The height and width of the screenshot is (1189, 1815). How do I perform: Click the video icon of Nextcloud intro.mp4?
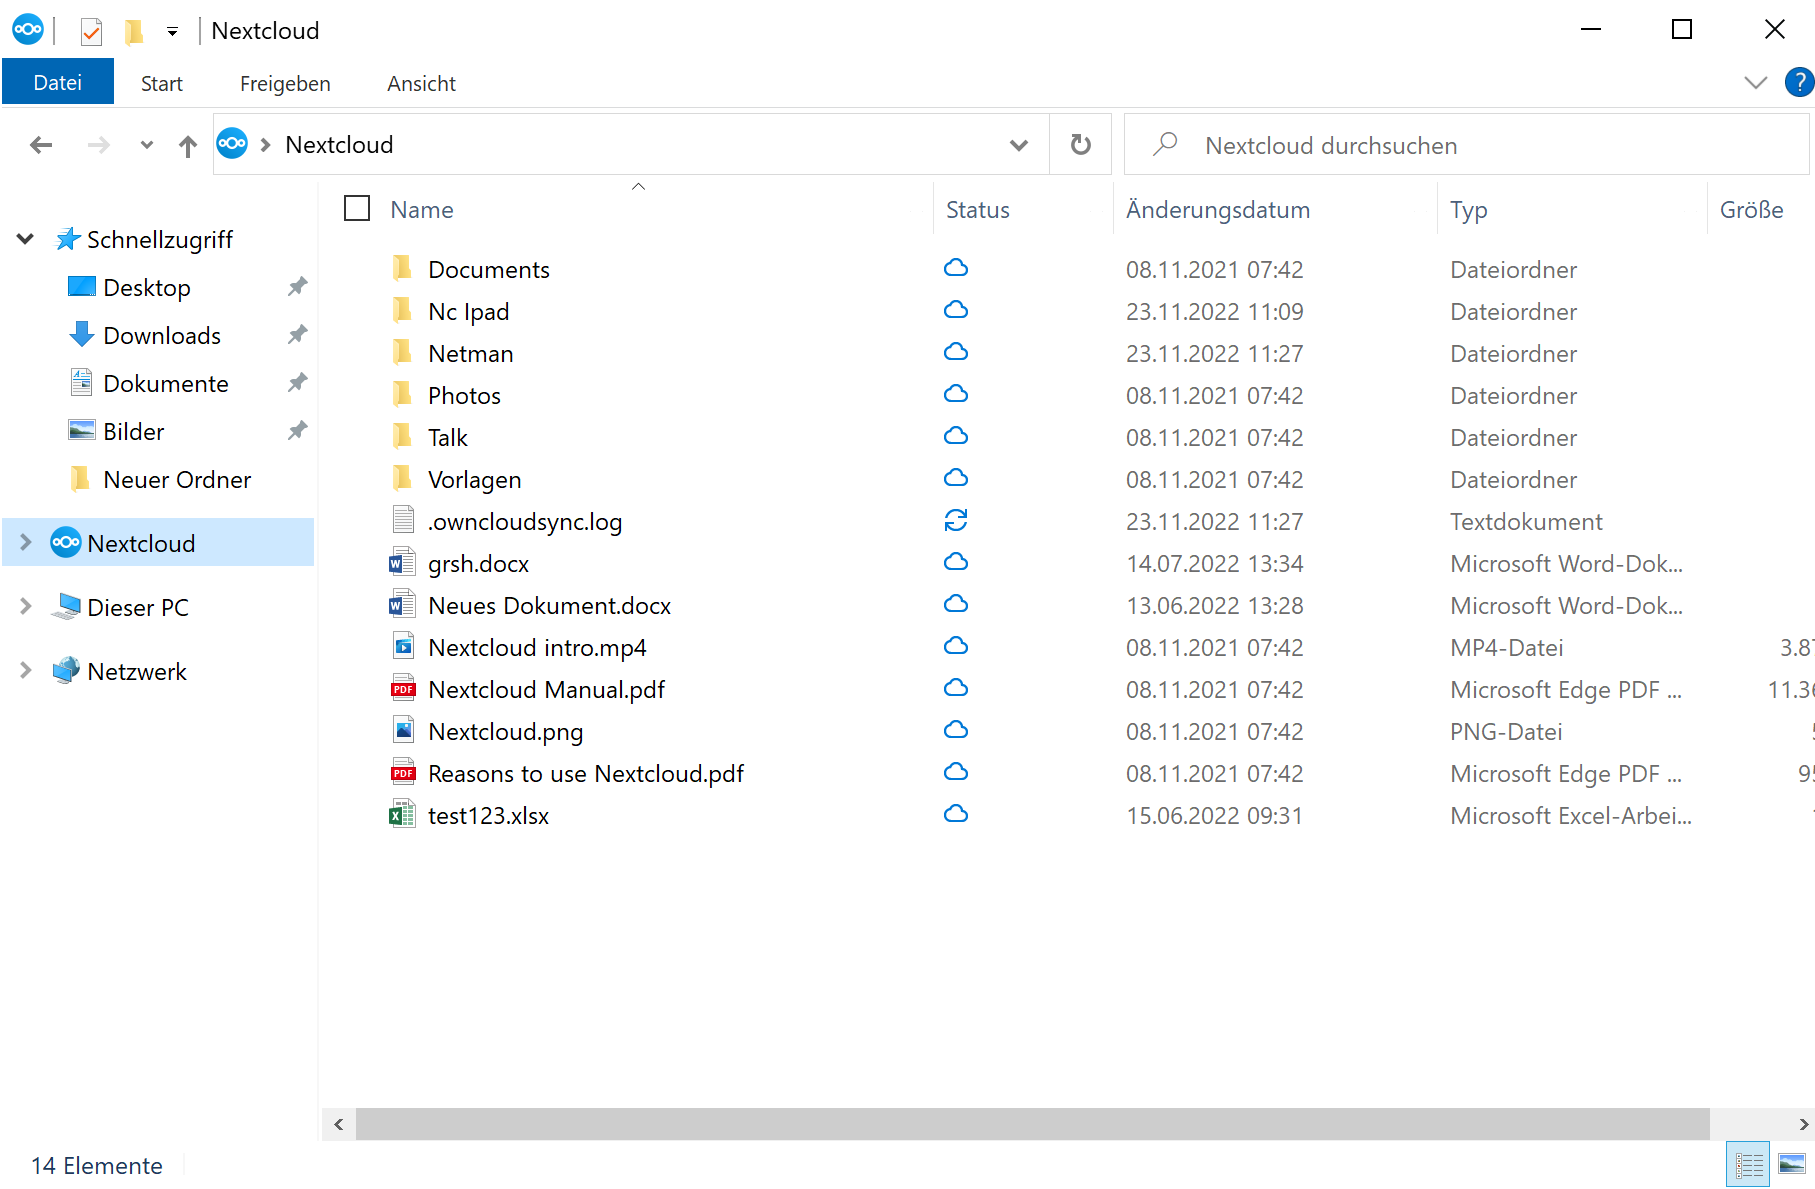[x=403, y=646]
